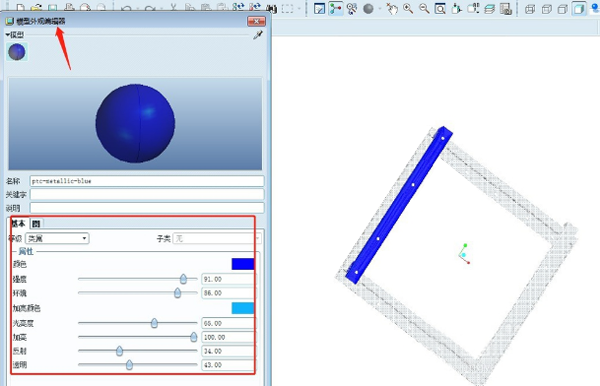This screenshot has width=600, height=386.
Task: Click the binoculars find icon
Action: [271, 8]
